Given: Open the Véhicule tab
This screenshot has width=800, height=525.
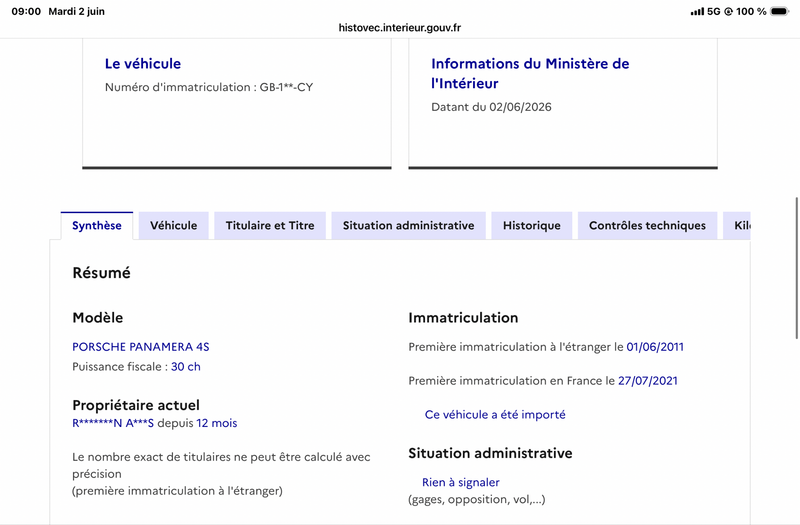Looking at the screenshot, I should tap(173, 226).
